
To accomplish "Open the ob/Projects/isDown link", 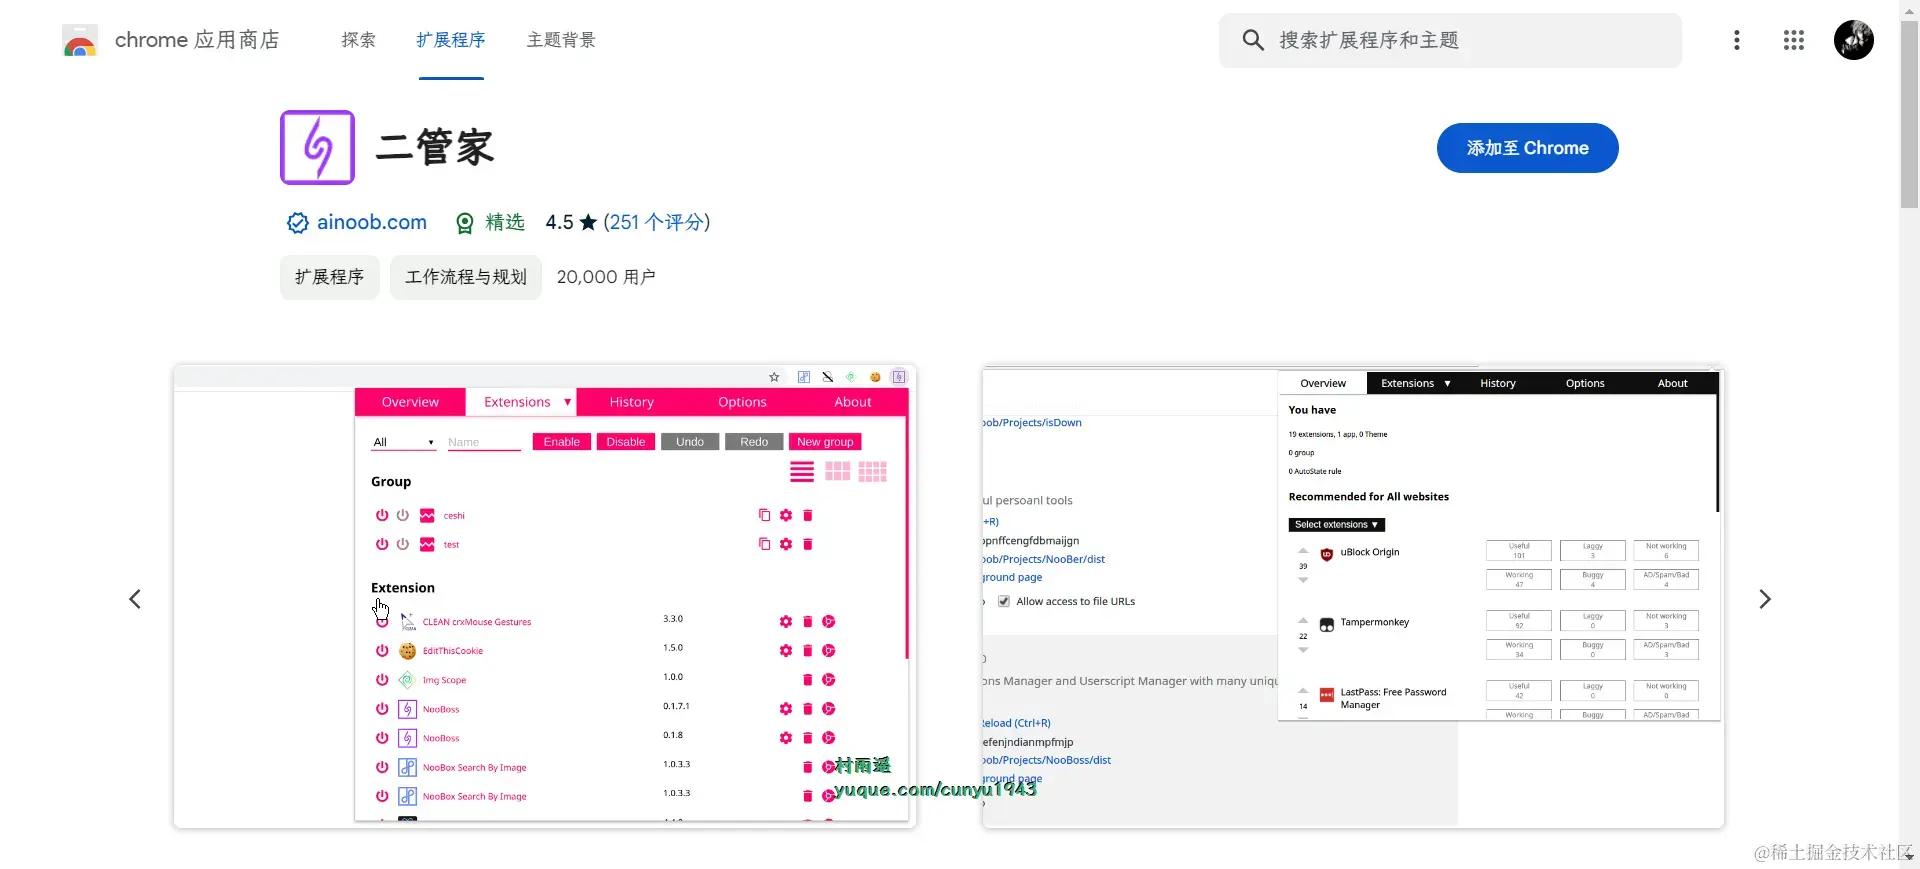I will [x=1032, y=422].
